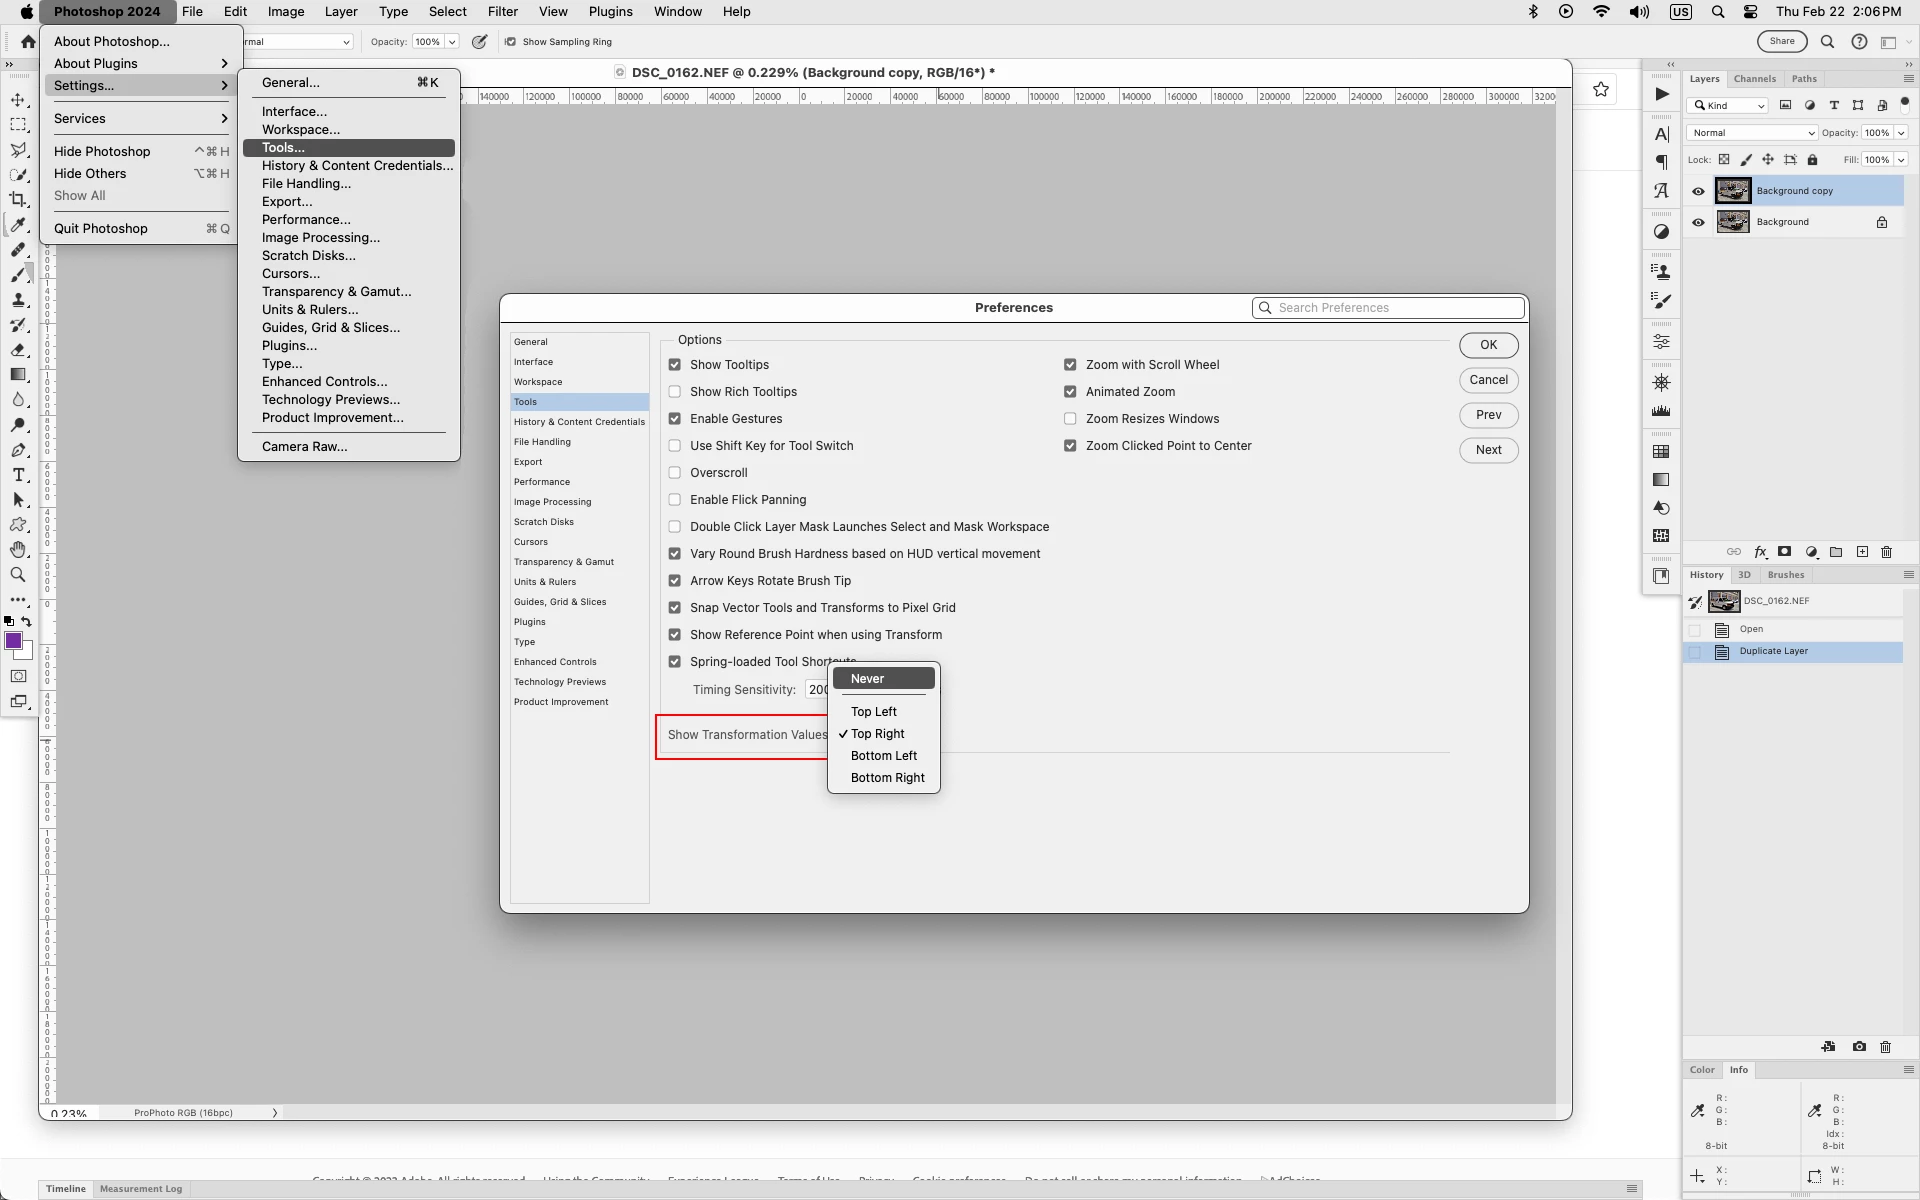Delete layer with Layers panel trash icon

[x=1887, y=552]
